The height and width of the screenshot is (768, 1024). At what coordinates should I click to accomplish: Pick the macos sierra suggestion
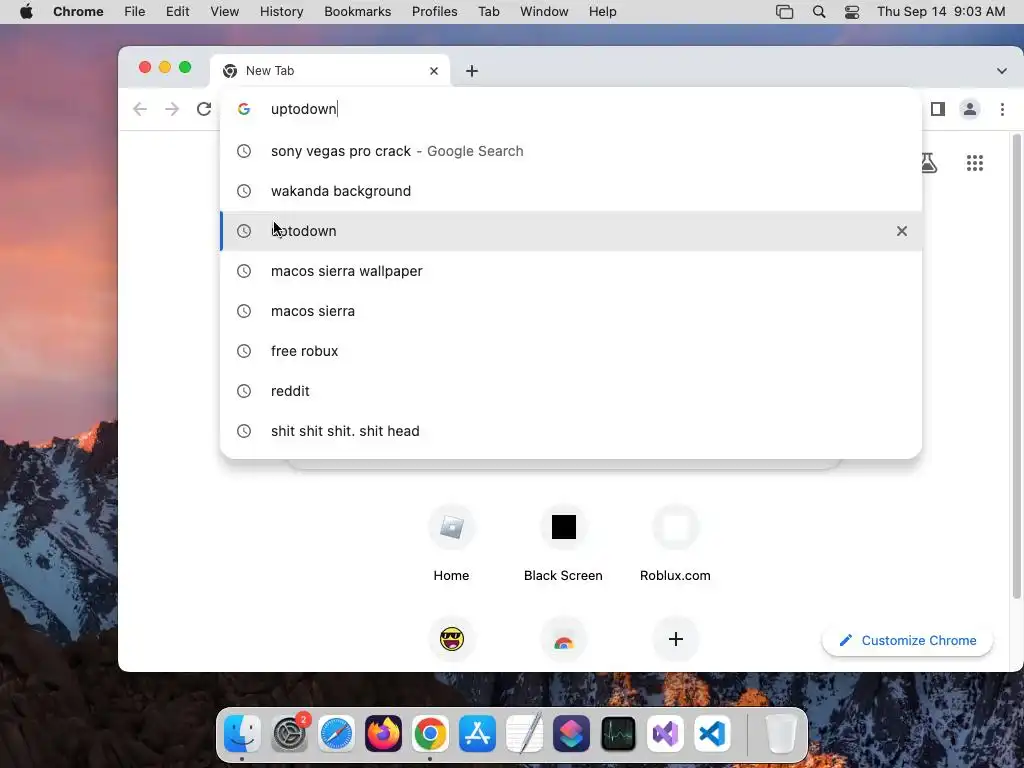[571, 311]
